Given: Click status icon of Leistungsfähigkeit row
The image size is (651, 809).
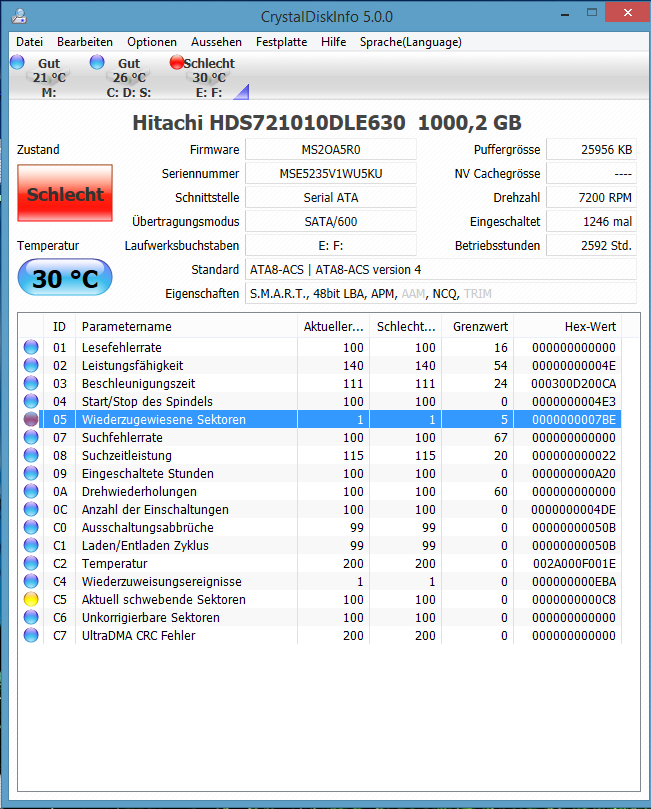Looking at the screenshot, I should coord(31,365).
